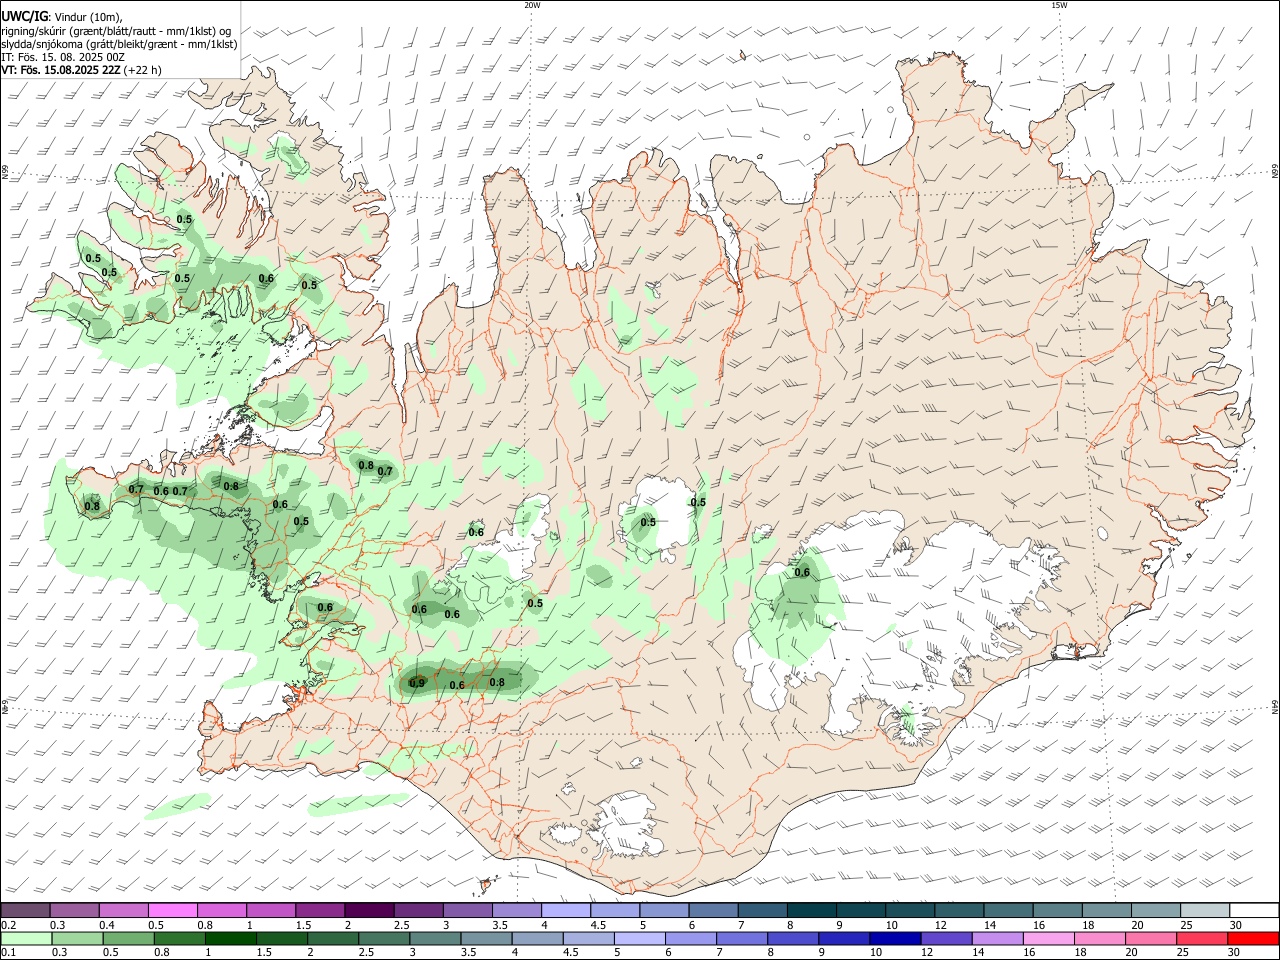Select the bottom-row green swatch between 0.5 and 0.8
Image resolution: width=1280 pixels, height=960 pixels.
pos(129,939)
